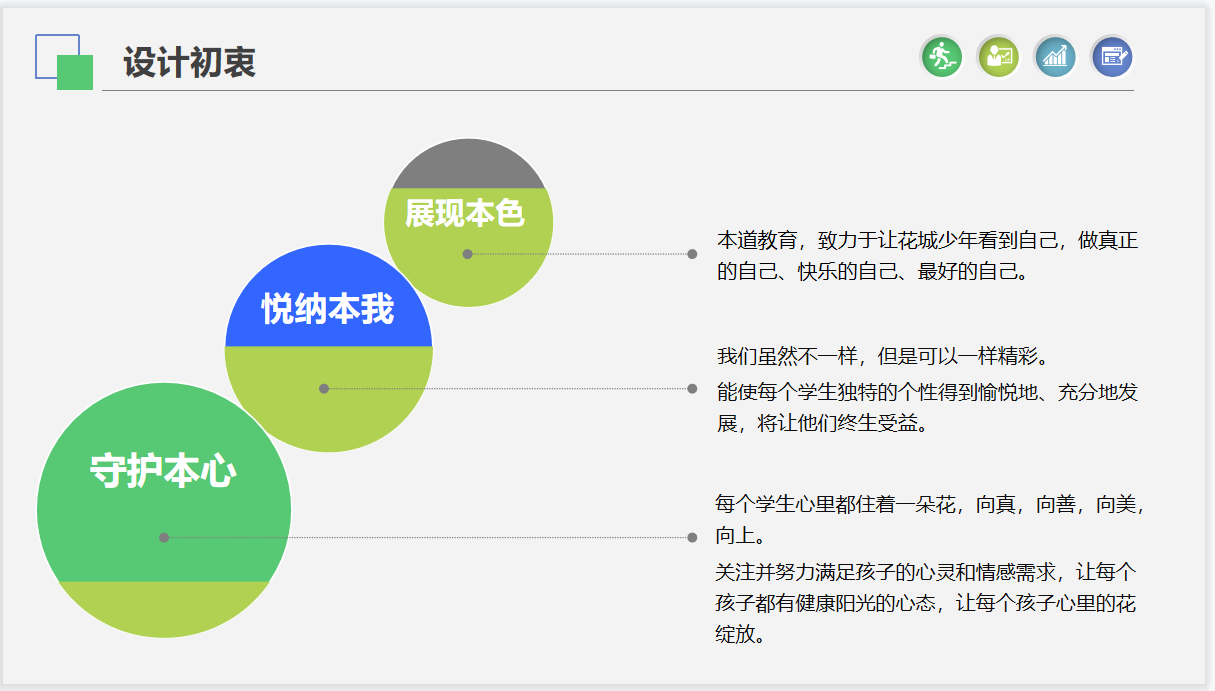This screenshot has width=1215, height=691.
Task: Click the green stair-climbing businessman icon
Action: click(941, 56)
